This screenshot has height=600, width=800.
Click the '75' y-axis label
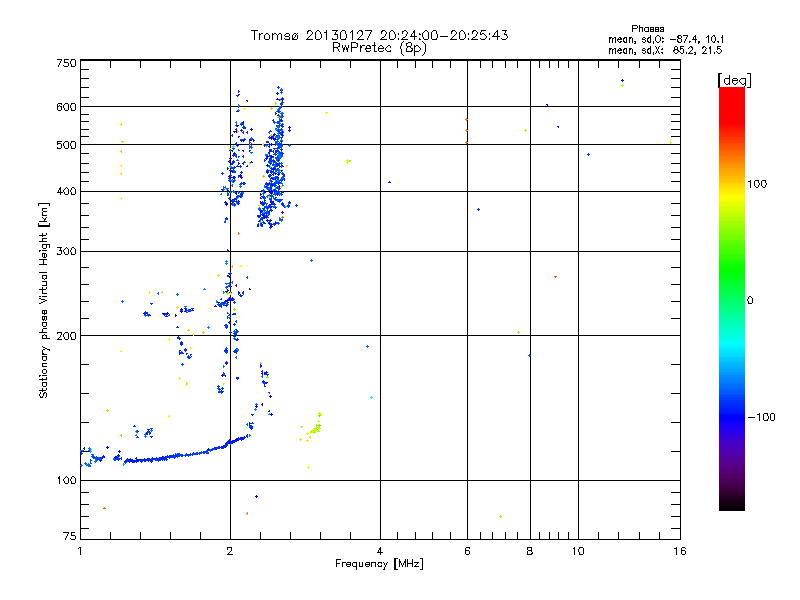point(70,536)
